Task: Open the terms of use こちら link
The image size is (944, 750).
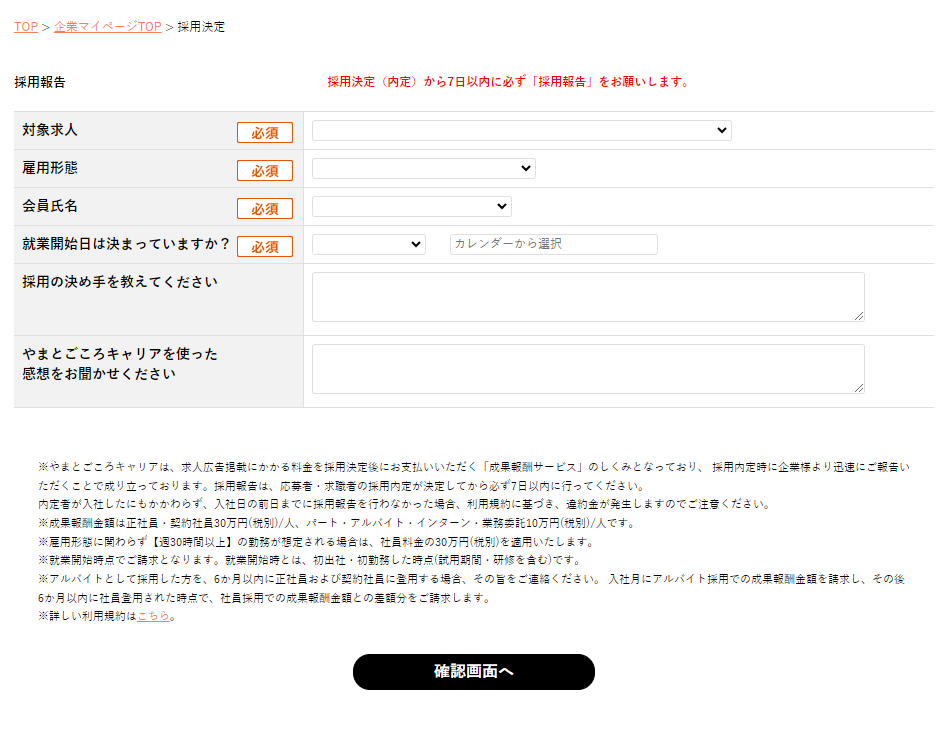Action: tap(153, 617)
